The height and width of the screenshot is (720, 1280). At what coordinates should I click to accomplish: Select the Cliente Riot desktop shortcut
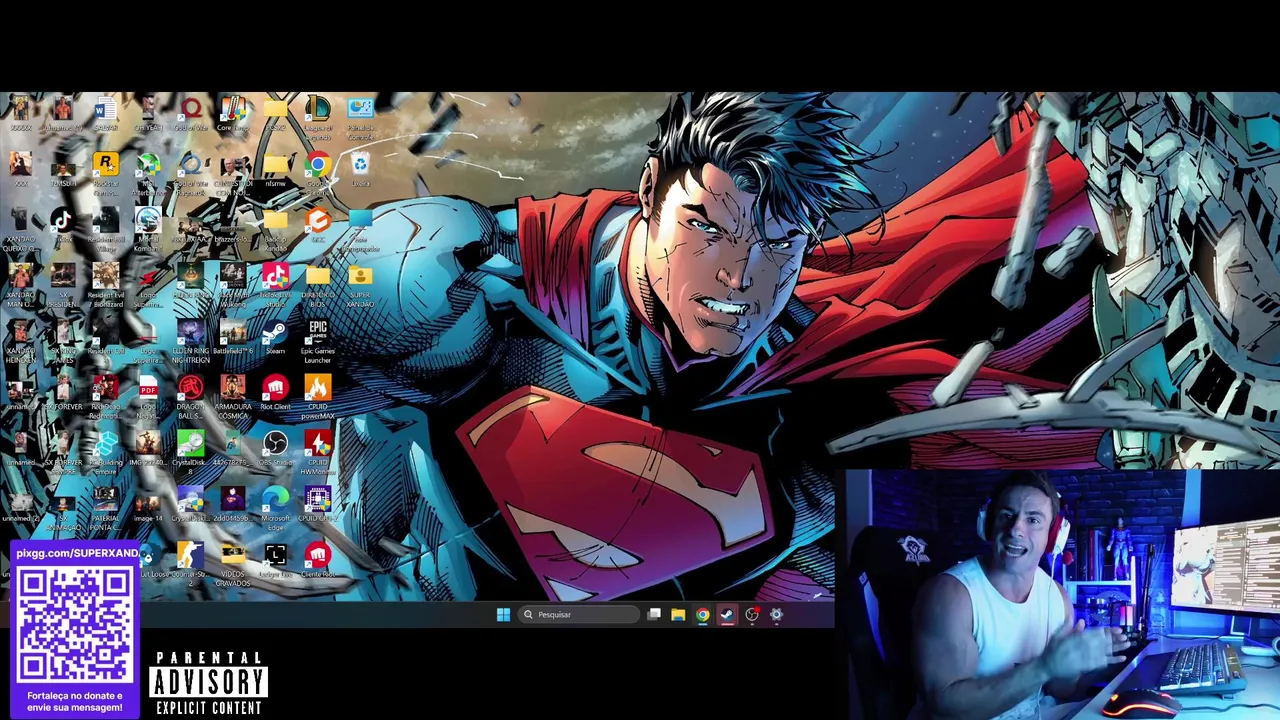pos(318,561)
